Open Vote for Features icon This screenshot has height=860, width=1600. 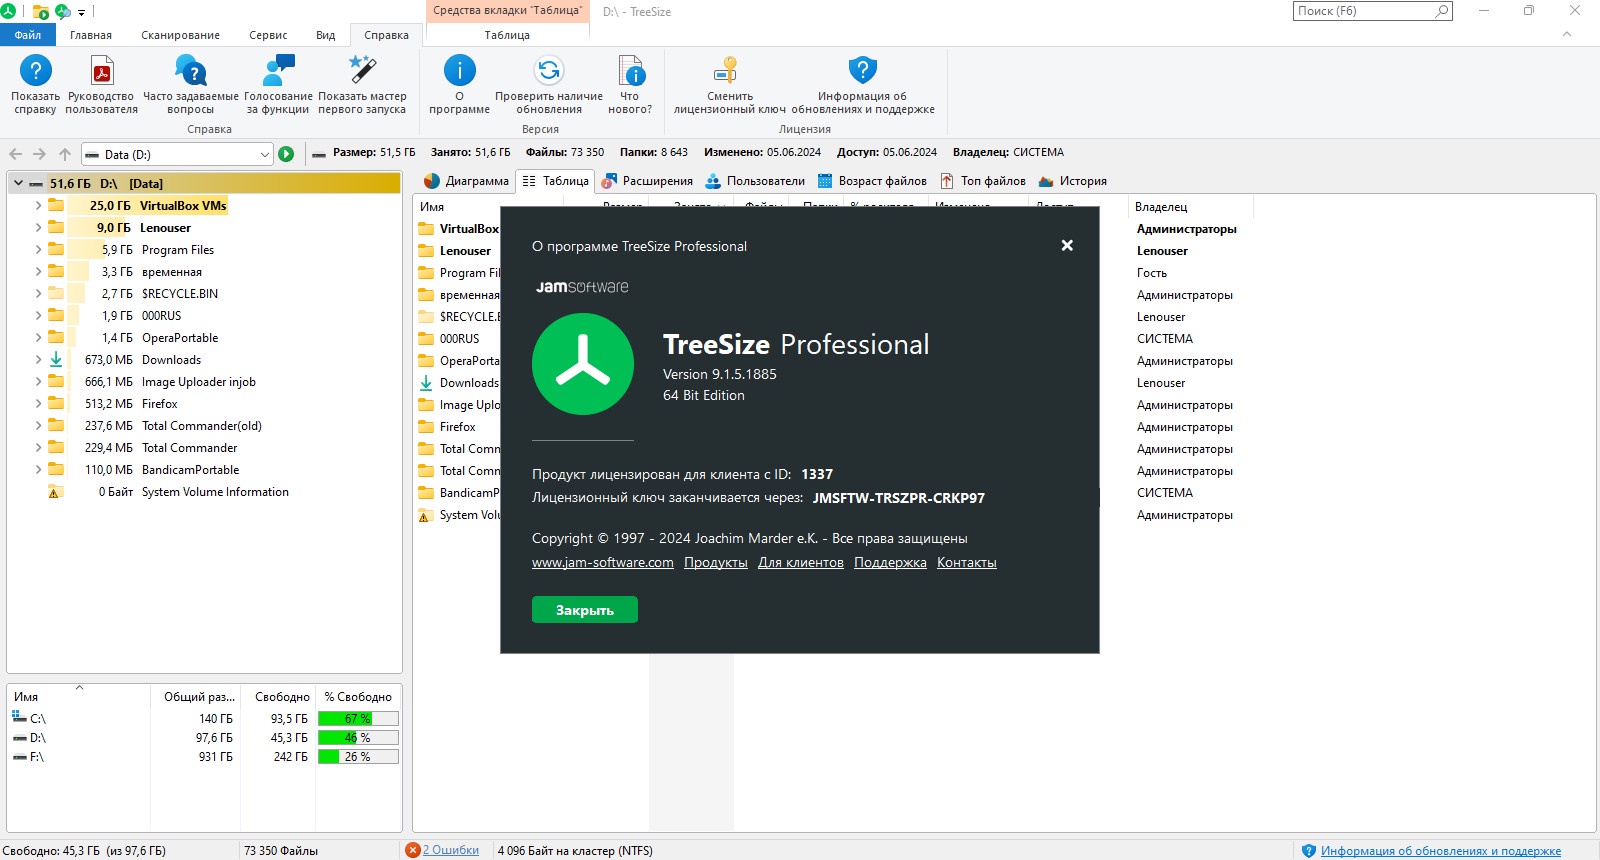(279, 71)
